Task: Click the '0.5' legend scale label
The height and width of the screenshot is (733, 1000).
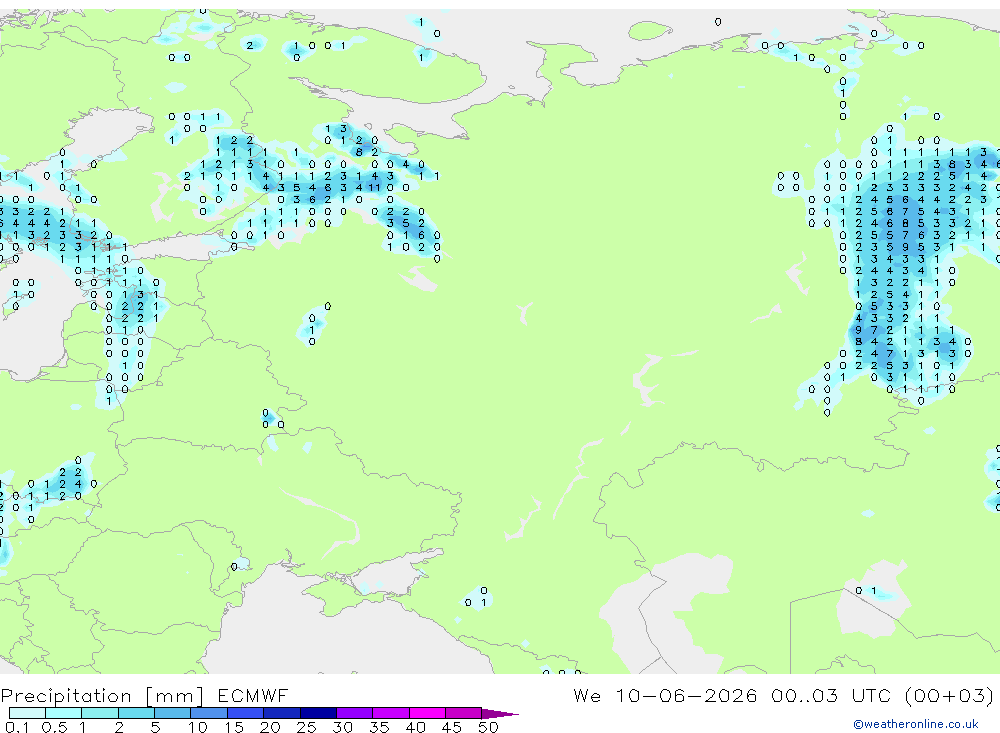Action: pyautogui.click(x=54, y=727)
